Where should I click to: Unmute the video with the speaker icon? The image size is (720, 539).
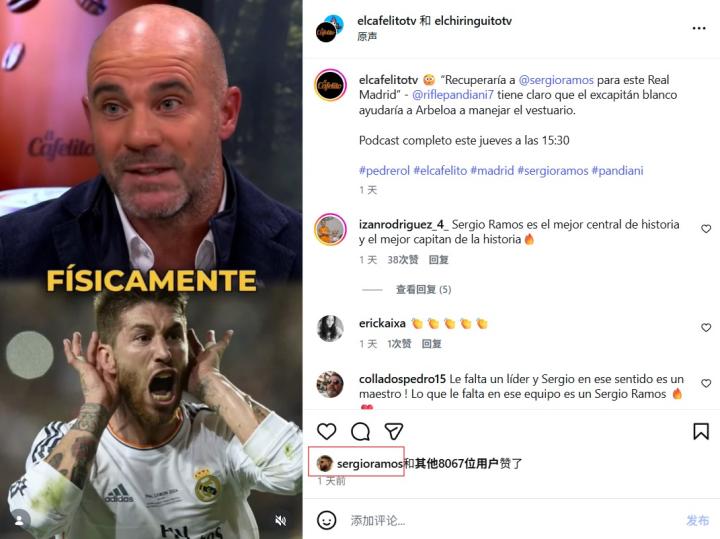click(x=281, y=520)
